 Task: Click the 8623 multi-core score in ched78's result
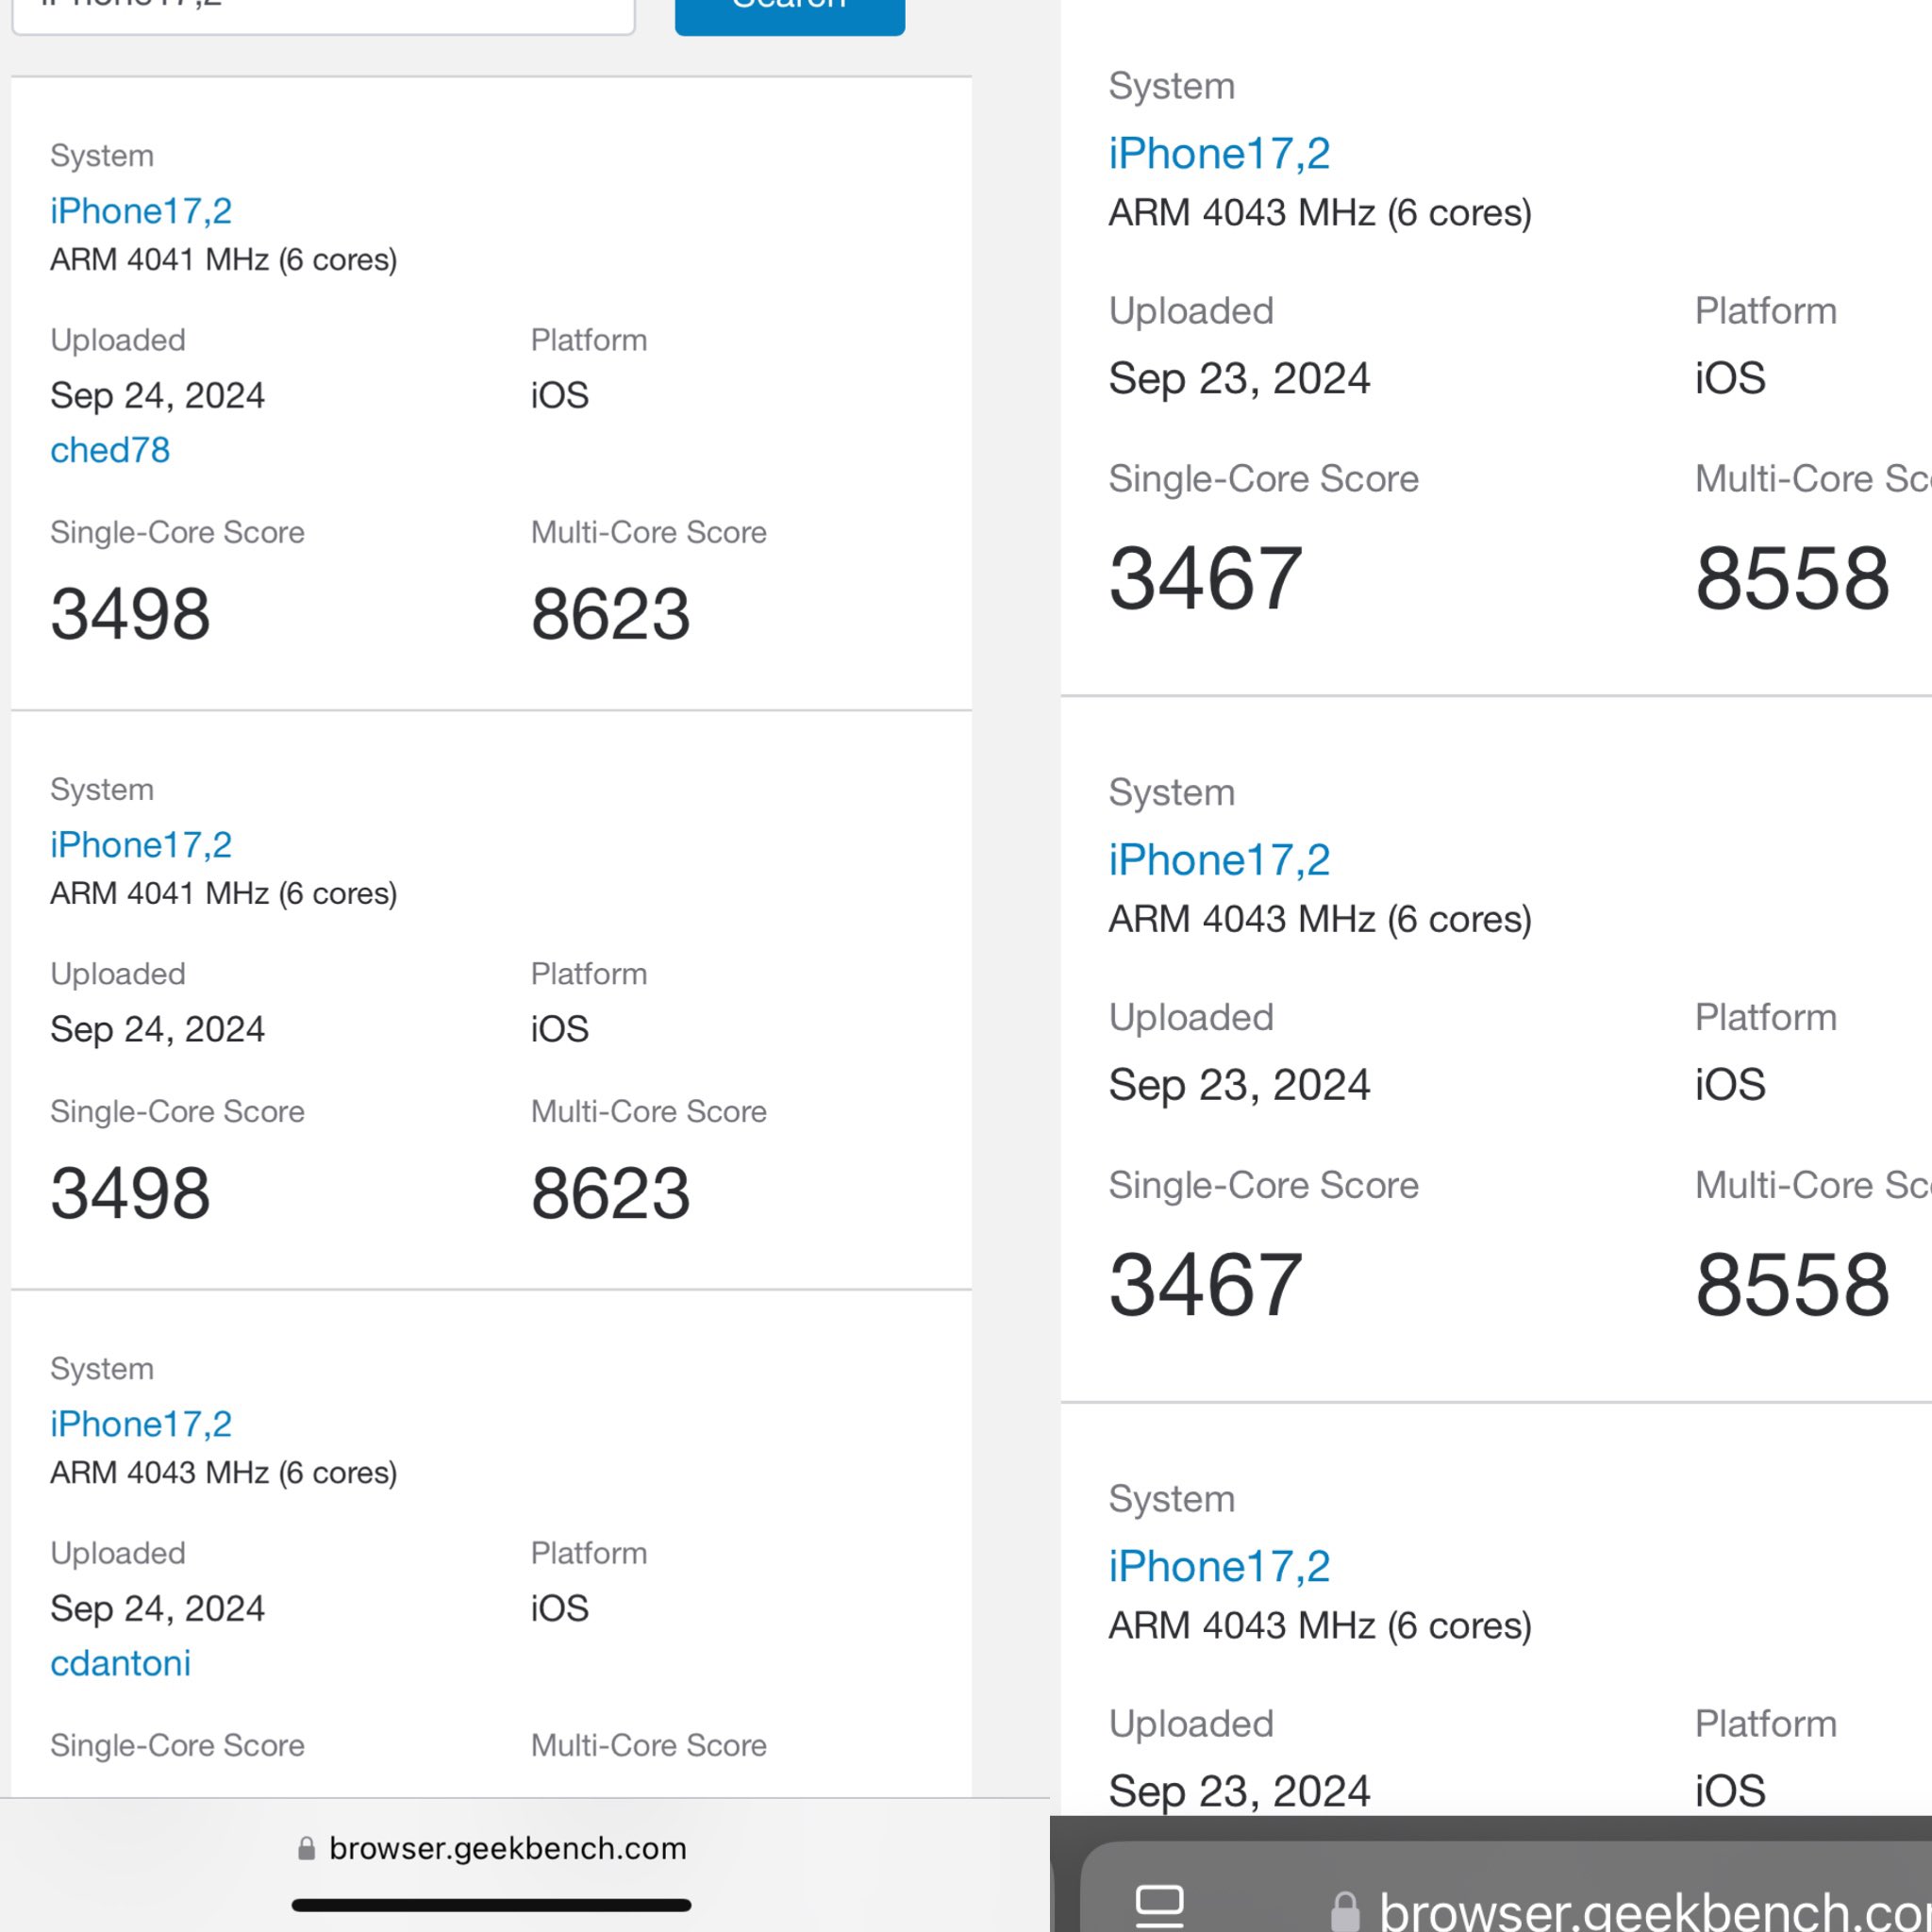610,614
